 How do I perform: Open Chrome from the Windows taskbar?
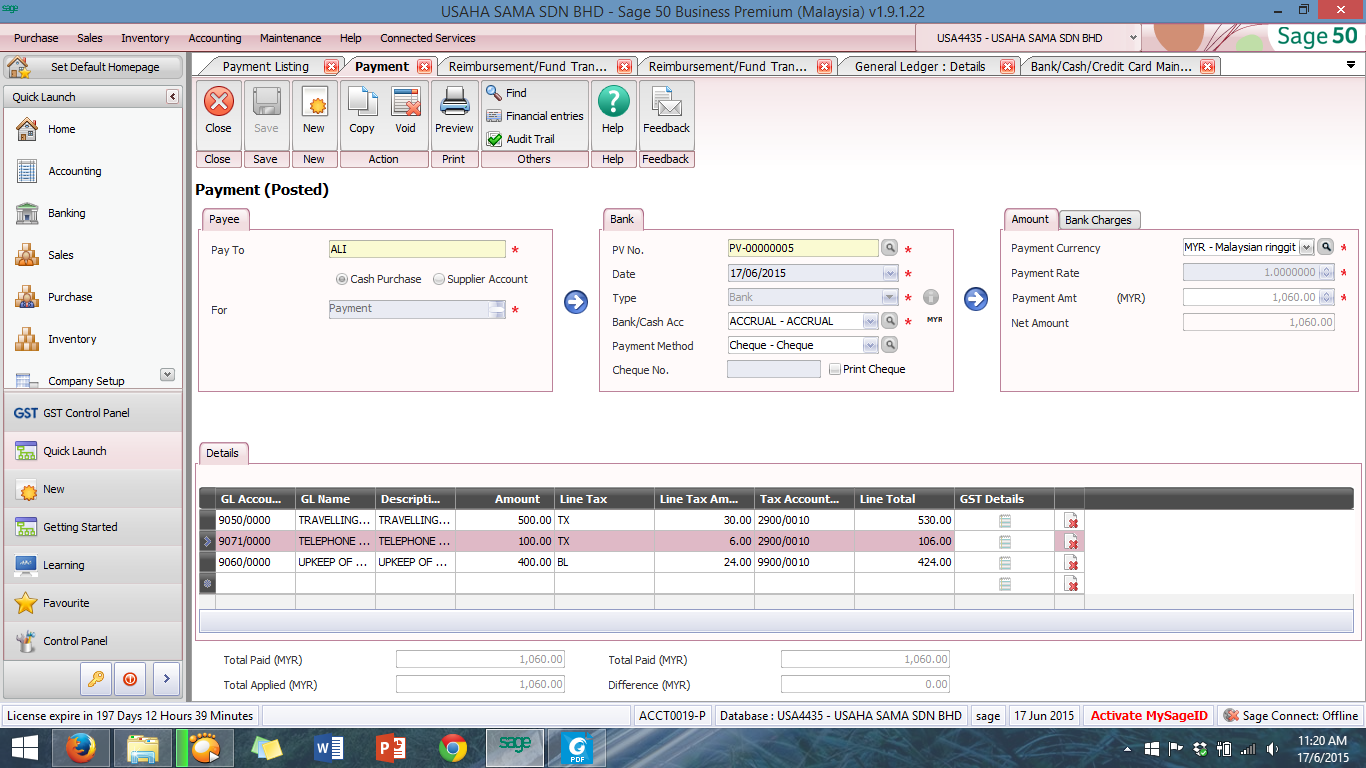[x=452, y=747]
